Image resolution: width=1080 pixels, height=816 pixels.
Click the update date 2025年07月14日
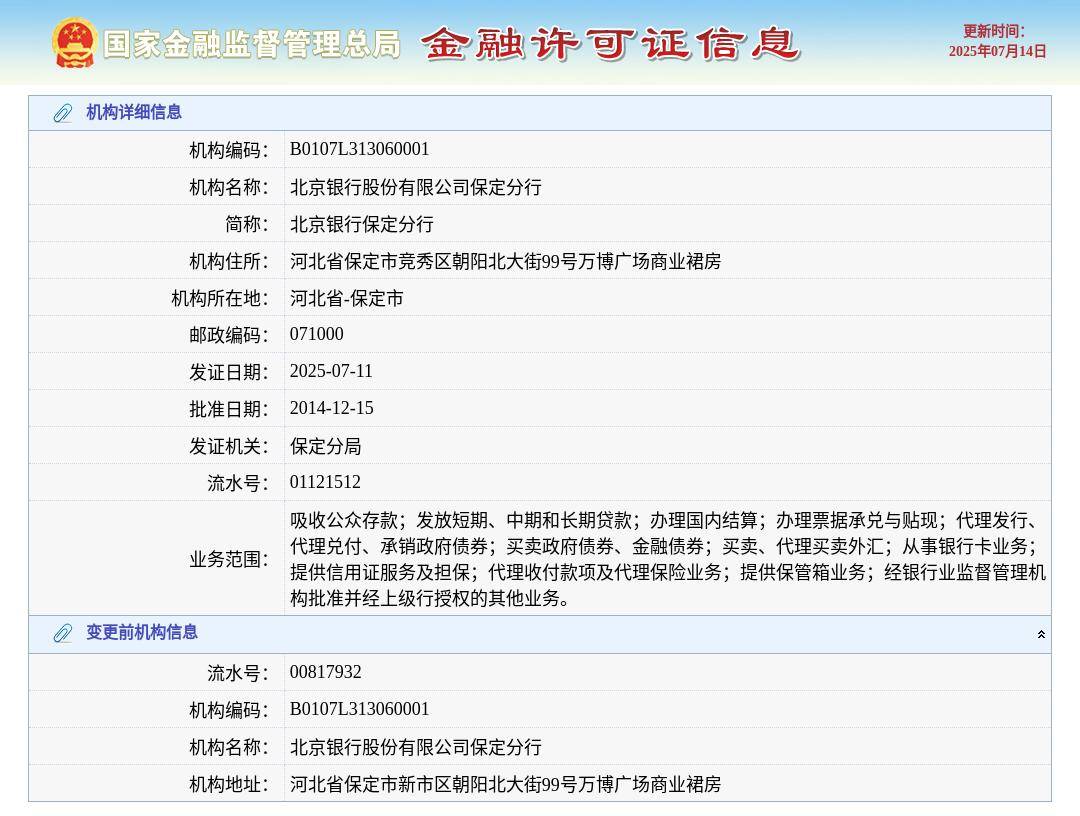click(x=997, y=52)
